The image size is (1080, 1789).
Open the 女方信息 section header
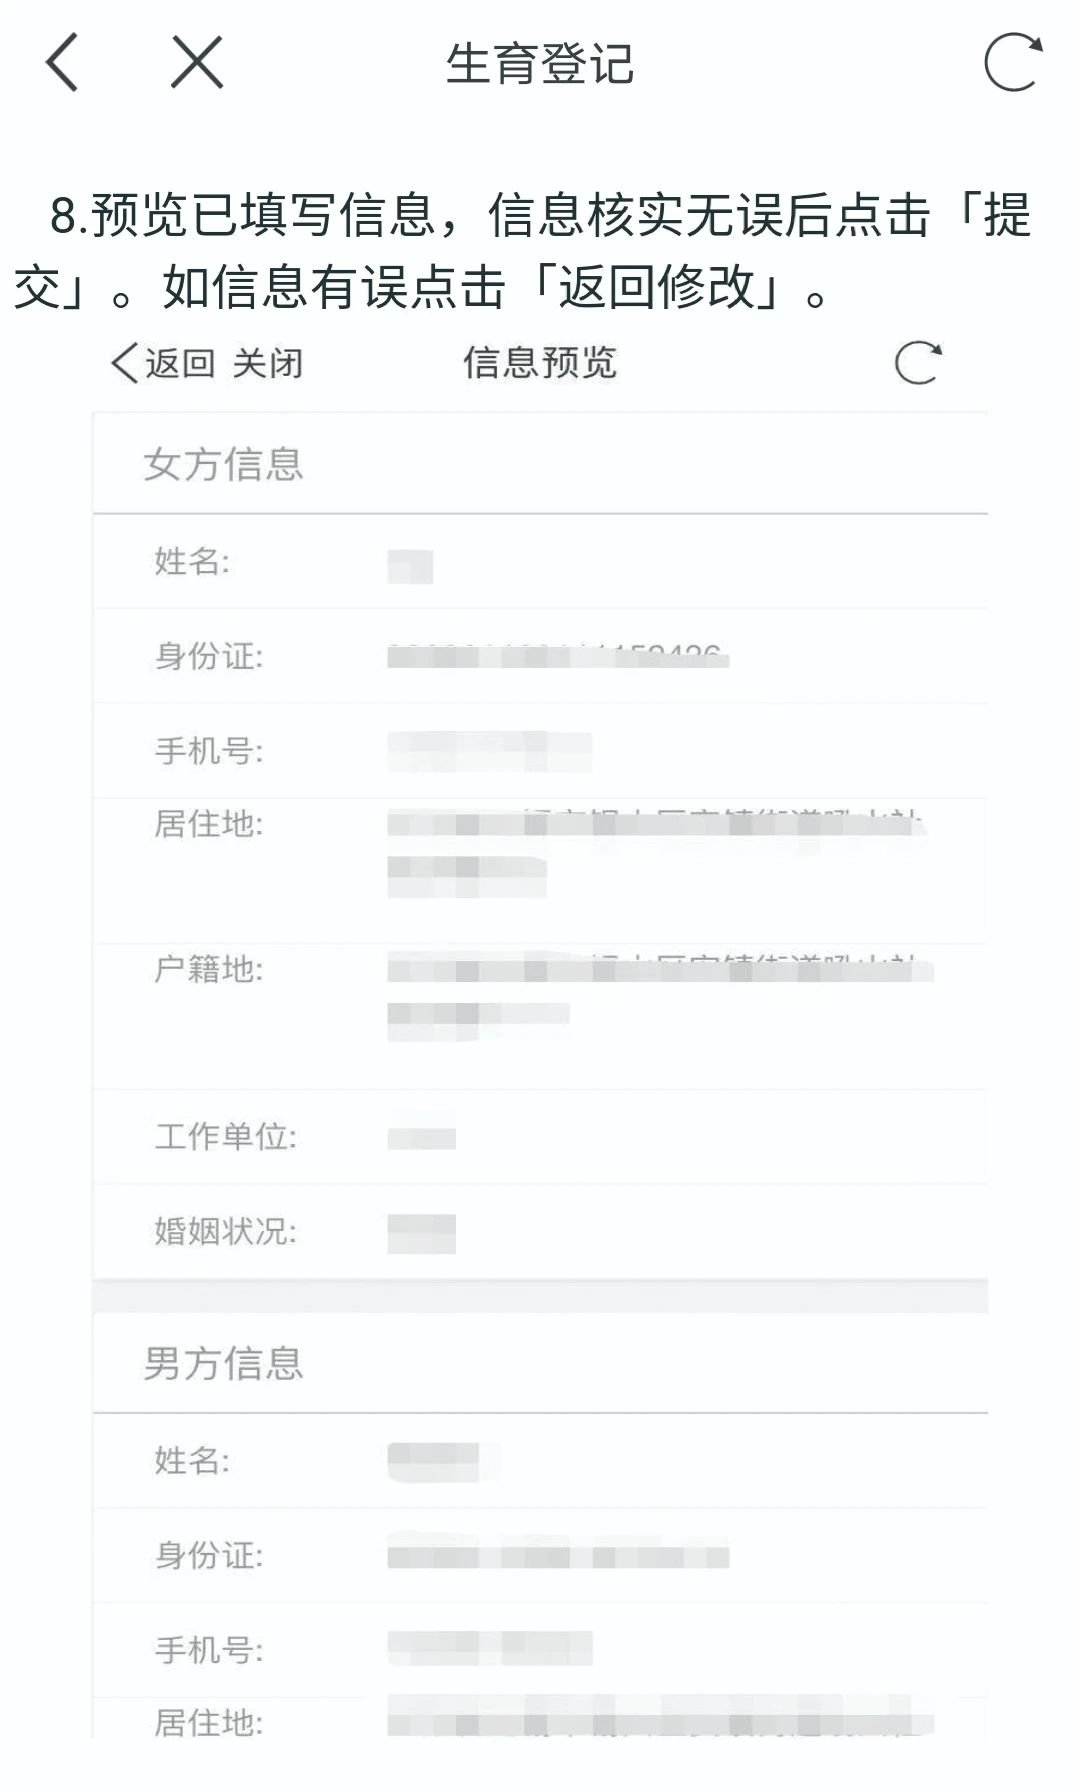(x=540, y=464)
